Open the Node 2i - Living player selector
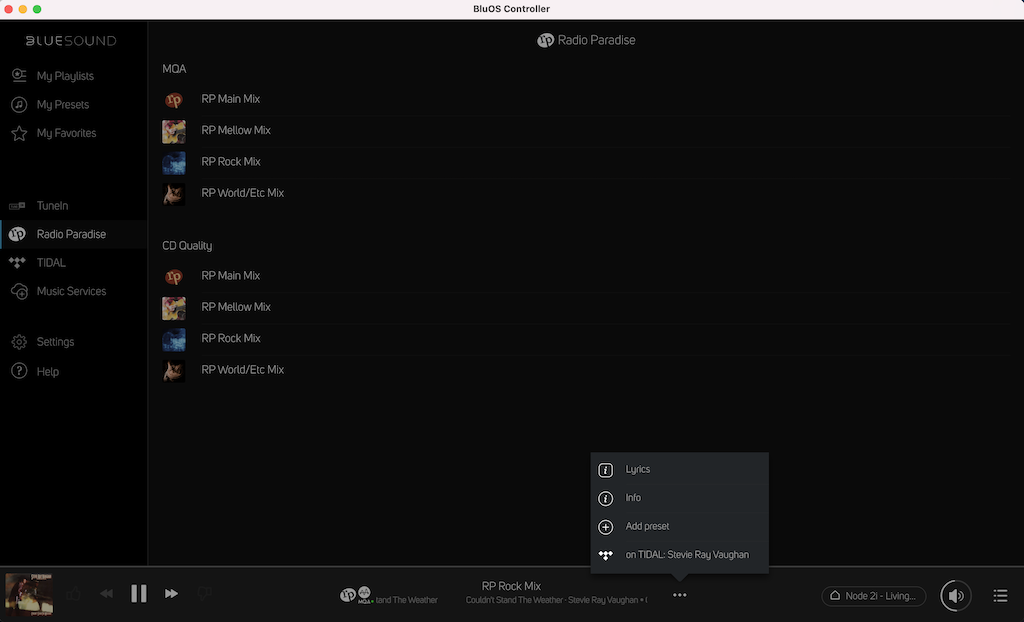 (x=873, y=596)
